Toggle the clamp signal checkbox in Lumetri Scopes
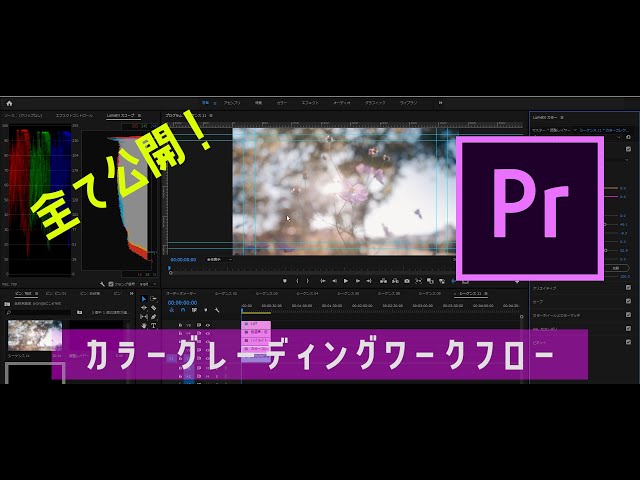The height and width of the screenshot is (480, 640). point(111,284)
